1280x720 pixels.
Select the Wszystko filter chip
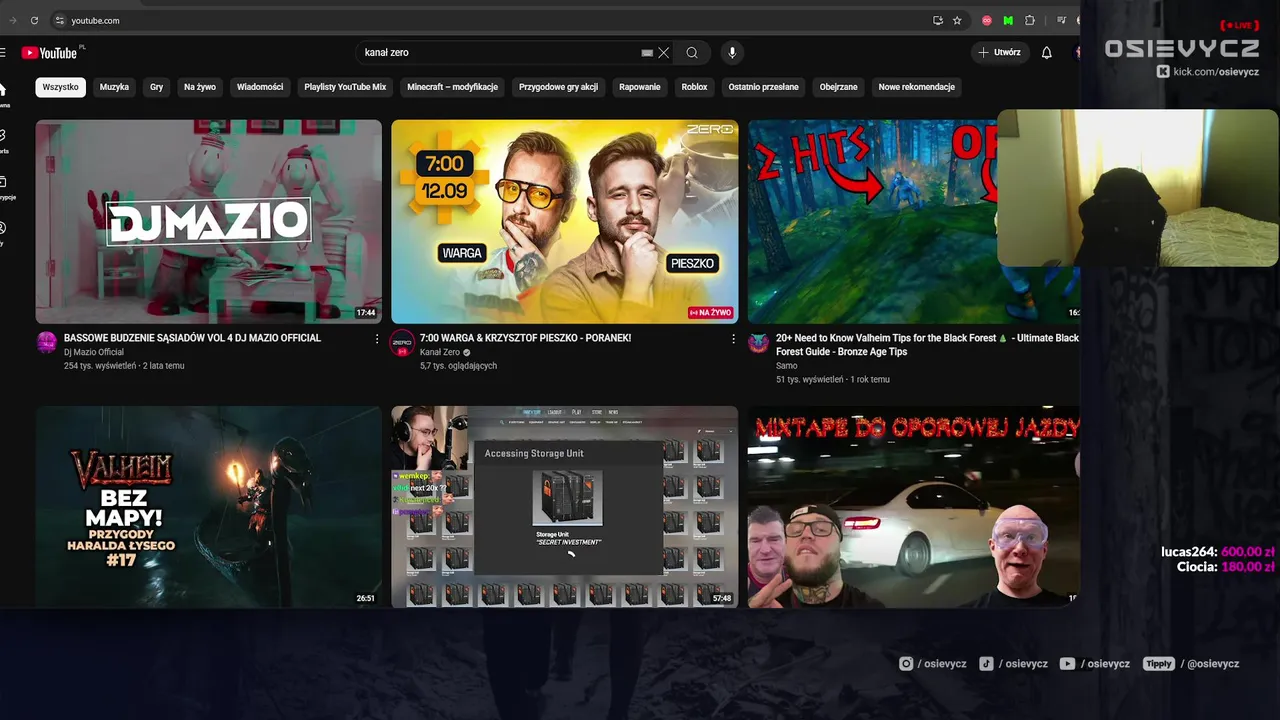point(60,87)
